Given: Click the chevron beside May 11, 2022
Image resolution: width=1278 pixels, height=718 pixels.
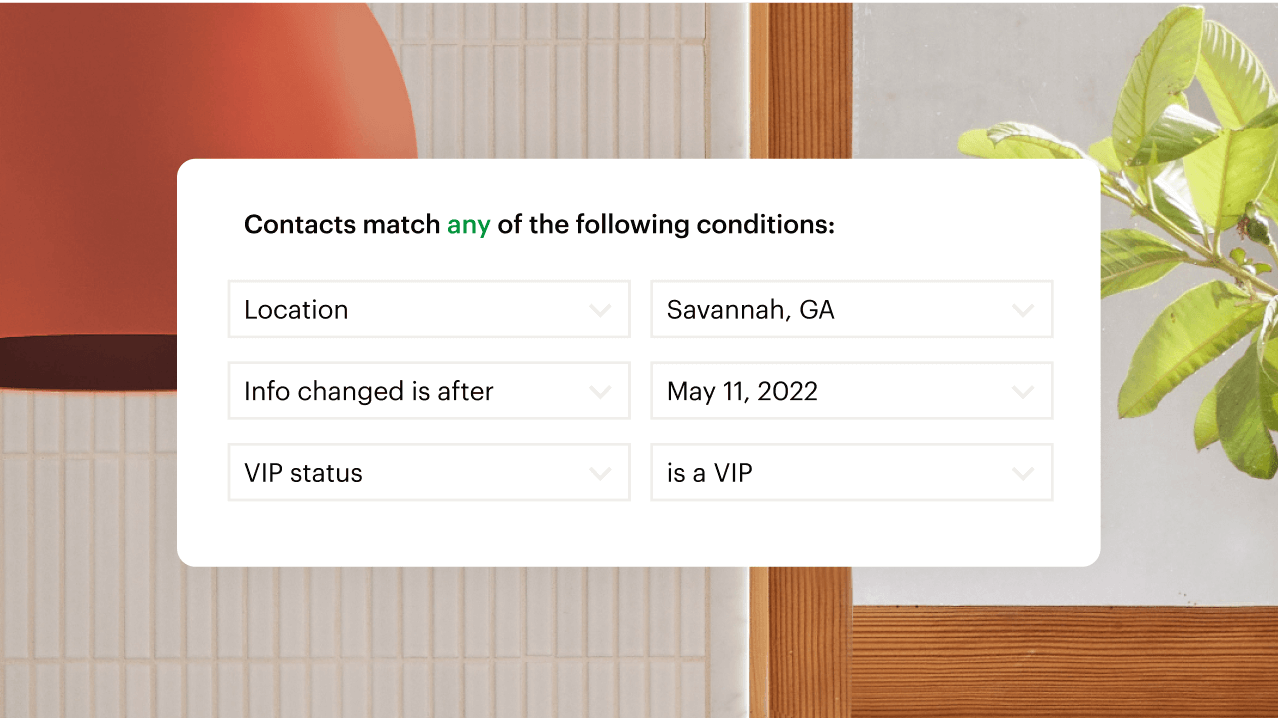Looking at the screenshot, I should (1023, 391).
